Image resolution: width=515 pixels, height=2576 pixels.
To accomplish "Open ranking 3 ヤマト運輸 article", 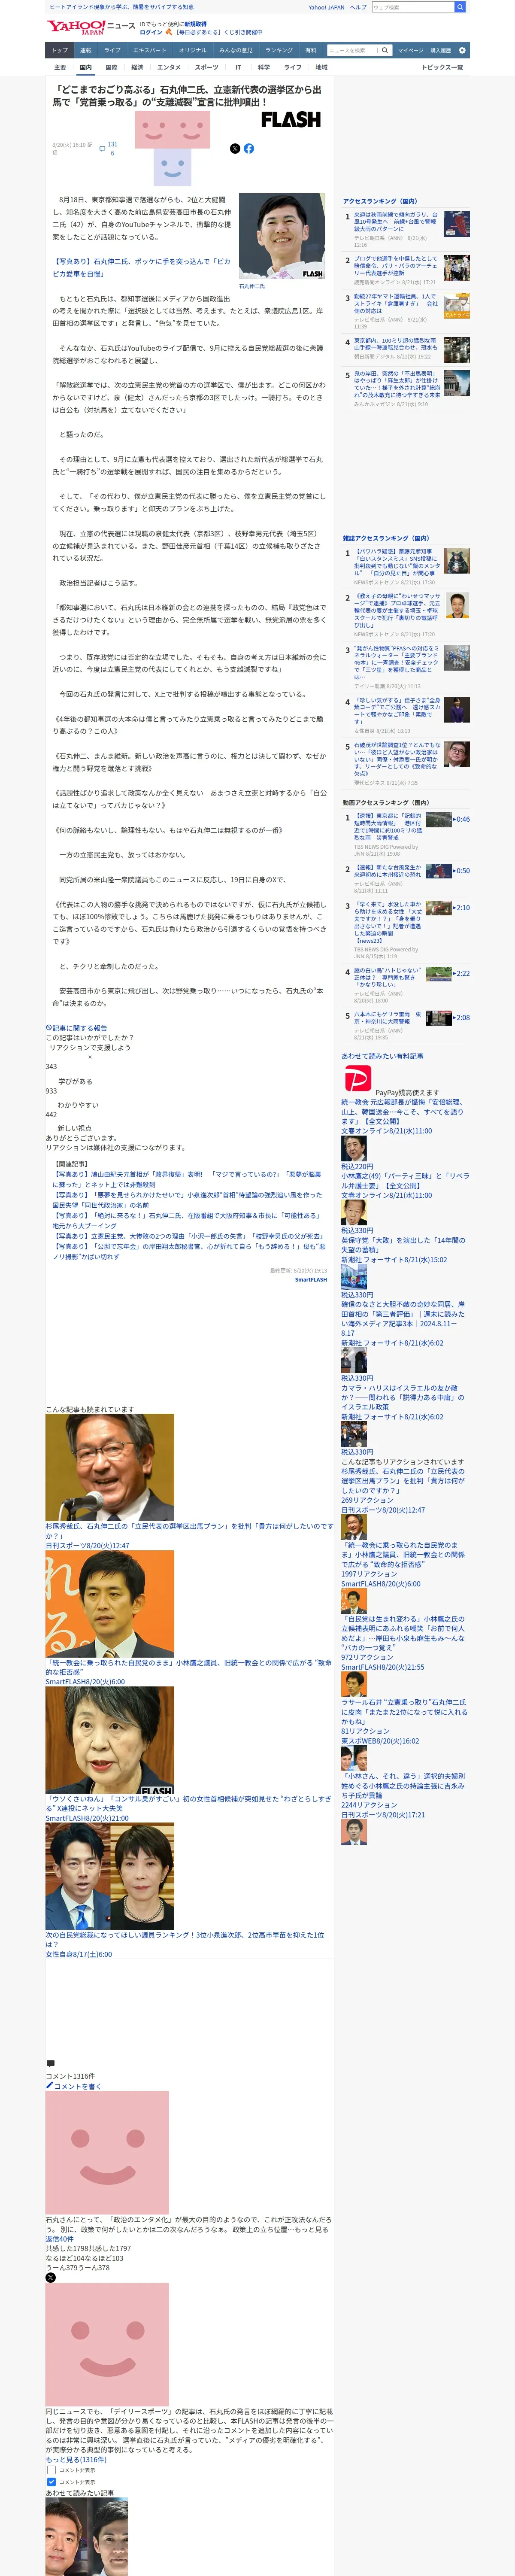I will (x=396, y=304).
